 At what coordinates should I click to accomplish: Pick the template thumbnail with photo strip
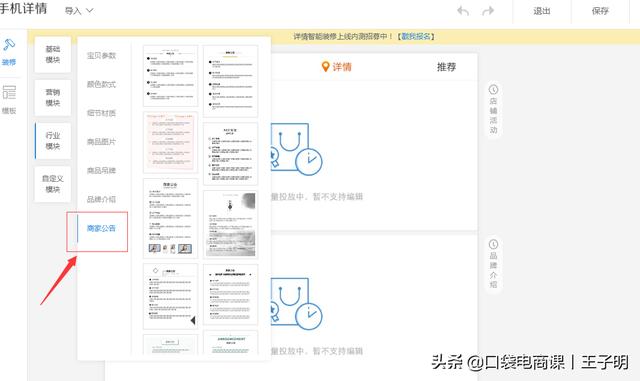click(170, 218)
